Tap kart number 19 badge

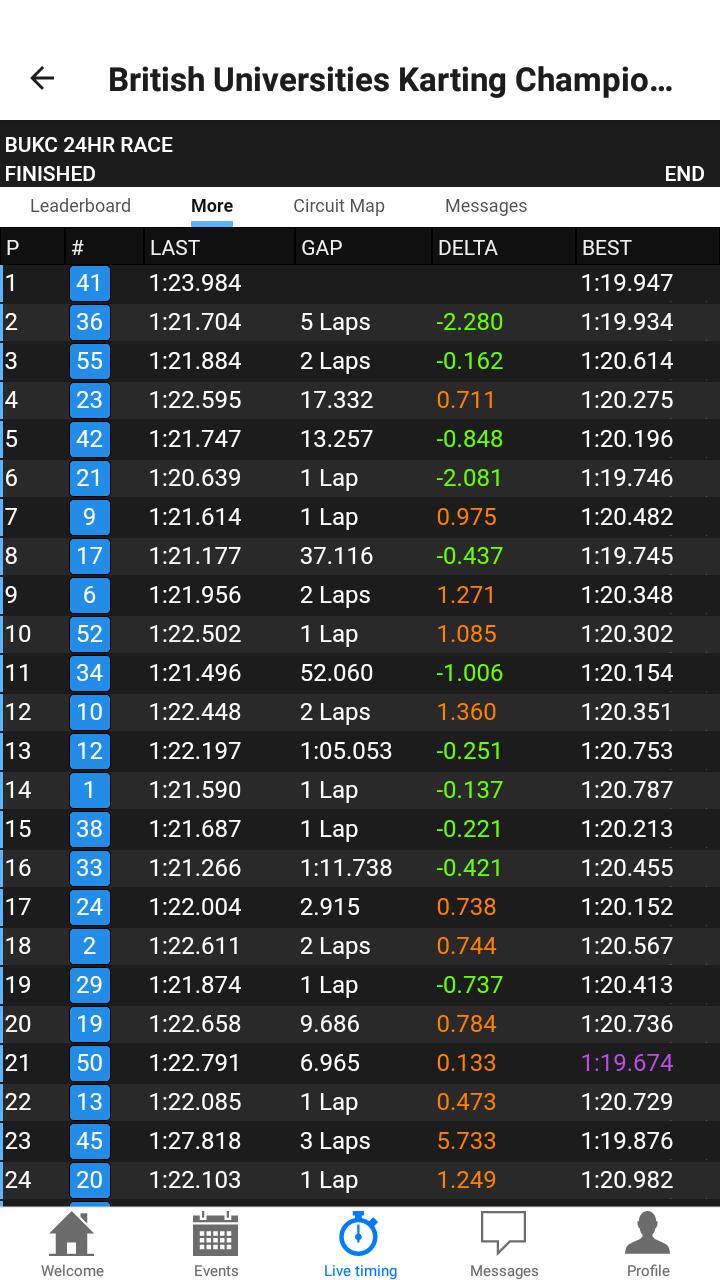90,1024
